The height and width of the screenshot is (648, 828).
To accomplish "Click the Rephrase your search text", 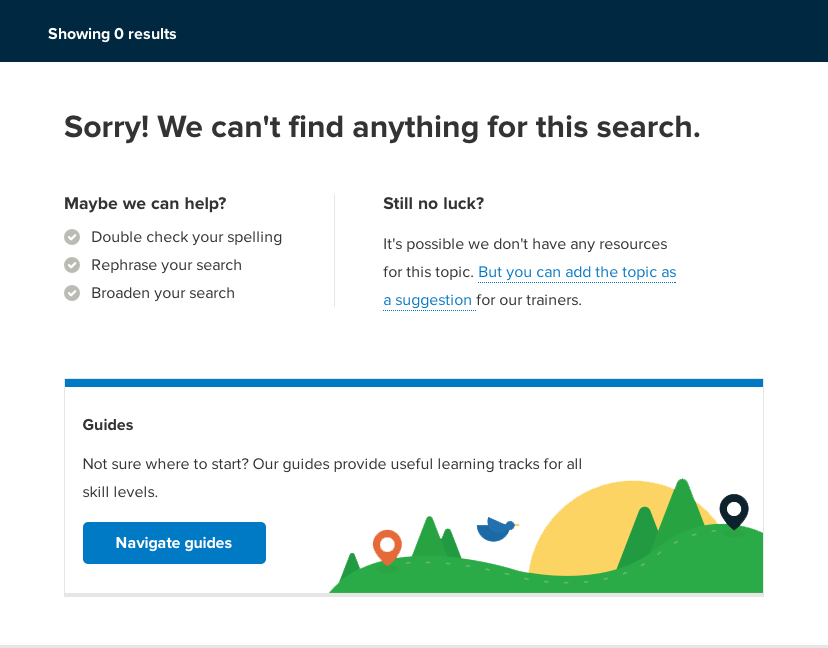I will click(x=166, y=265).
